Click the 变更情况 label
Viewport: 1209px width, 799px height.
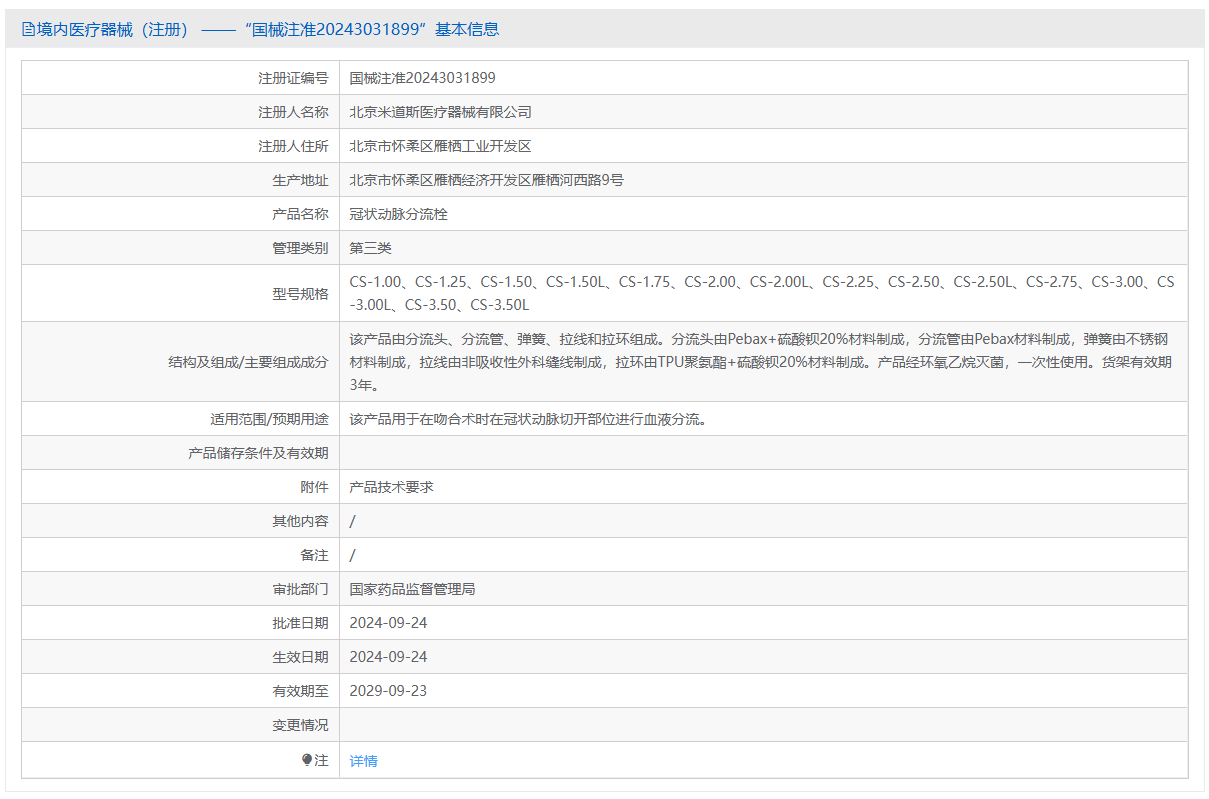[300, 725]
